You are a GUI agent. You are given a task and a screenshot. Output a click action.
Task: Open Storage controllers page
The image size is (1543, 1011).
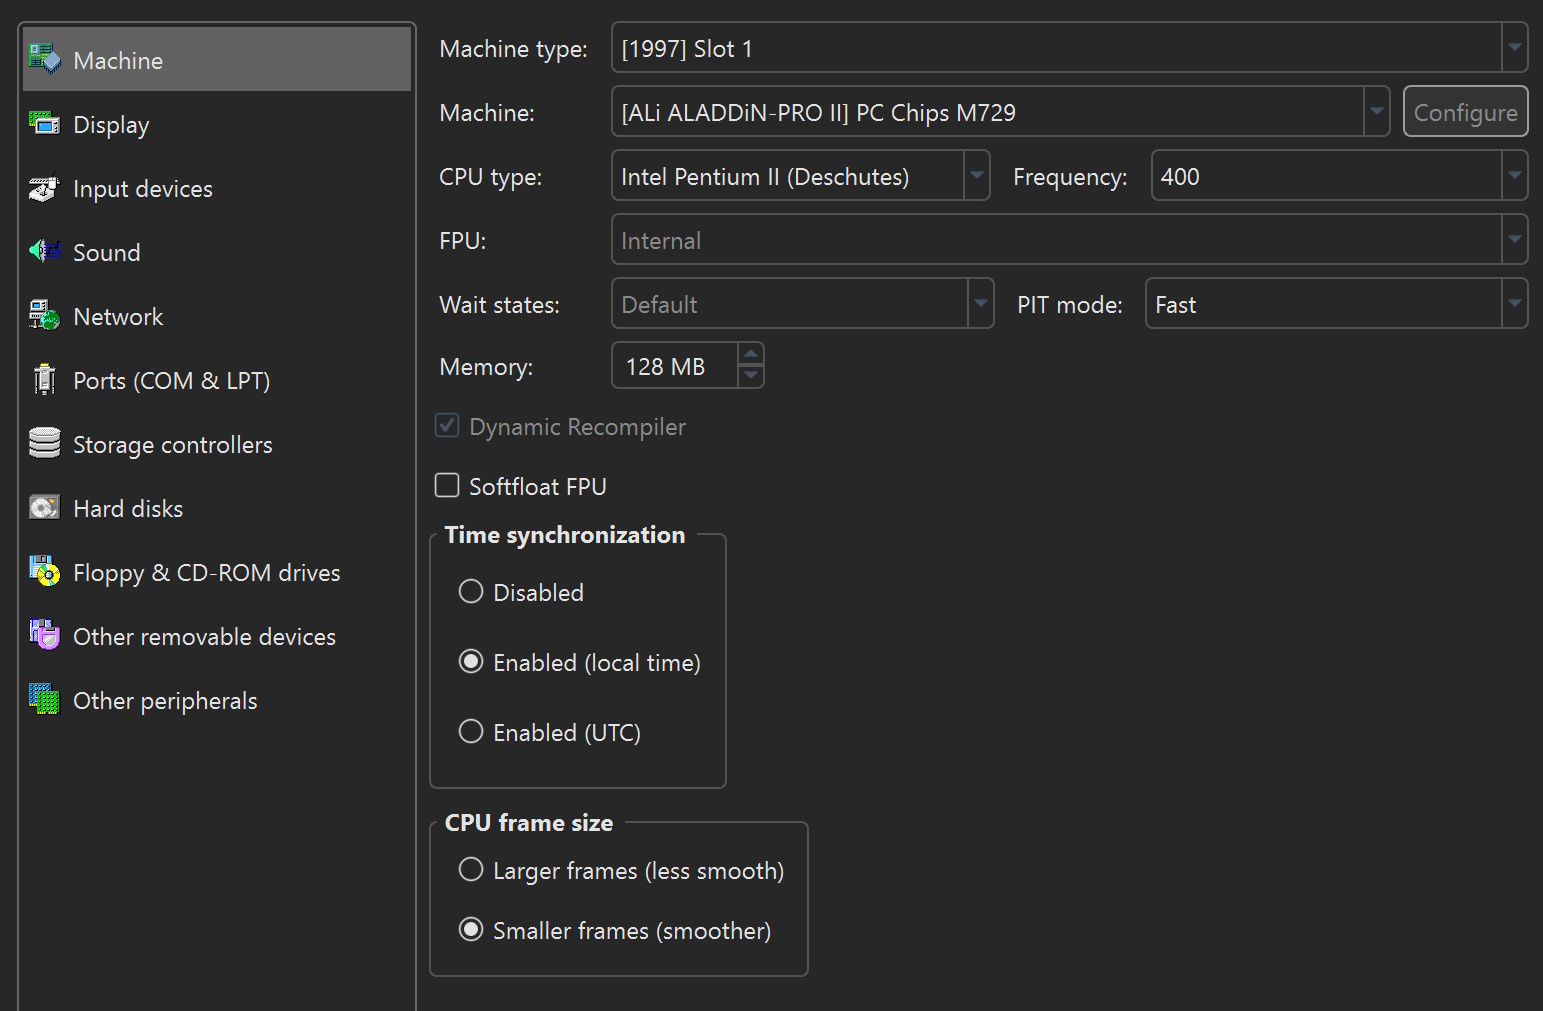[x=217, y=444]
